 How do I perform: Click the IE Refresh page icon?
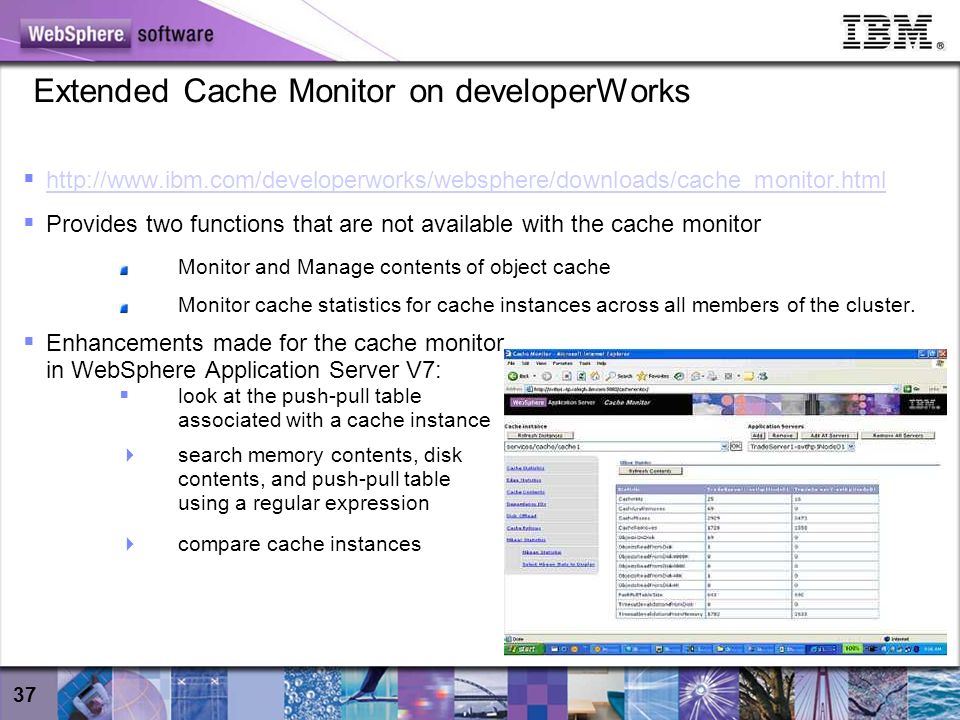pyautogui.click(x=582, y=376)
